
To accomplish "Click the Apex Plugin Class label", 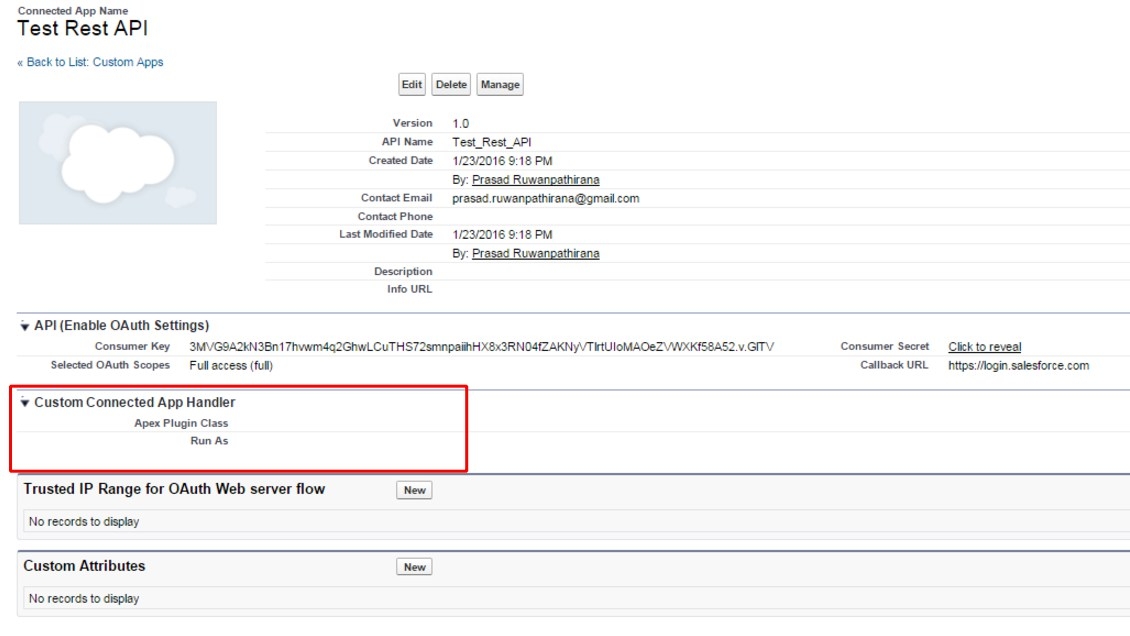I will point(181,423).
